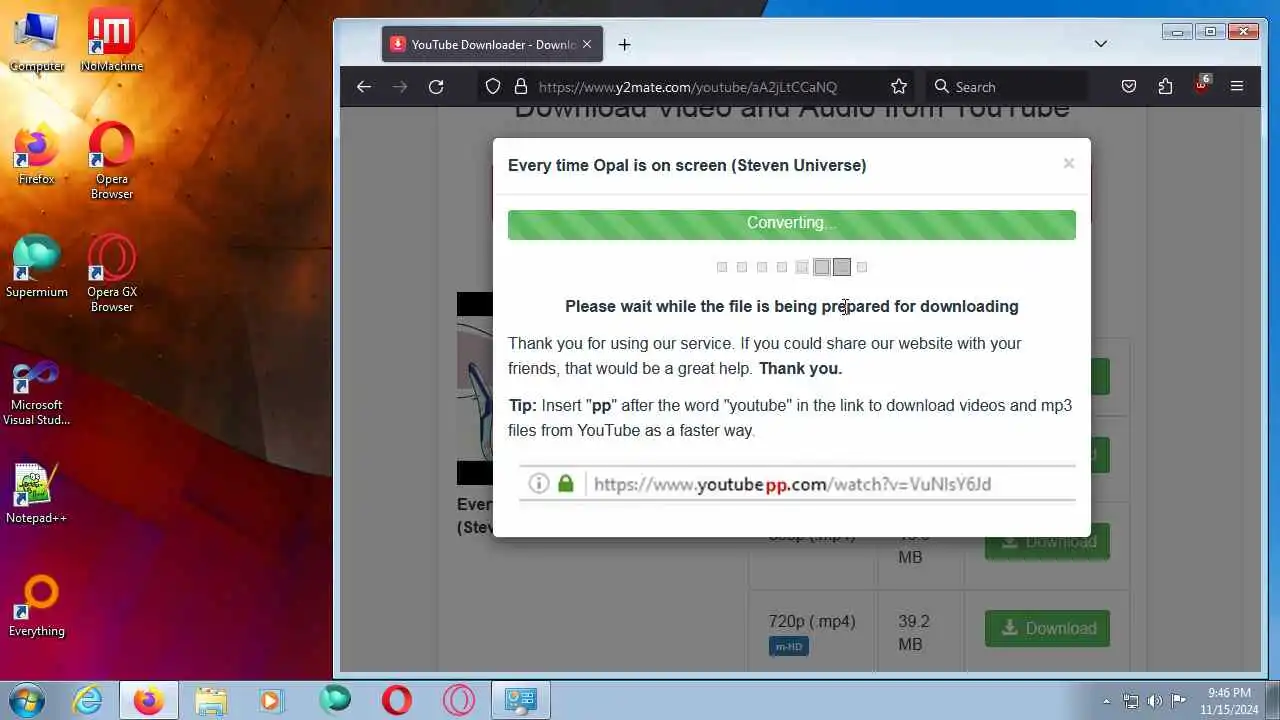Click the network icon in system tray

click(x=1131, y=701)
